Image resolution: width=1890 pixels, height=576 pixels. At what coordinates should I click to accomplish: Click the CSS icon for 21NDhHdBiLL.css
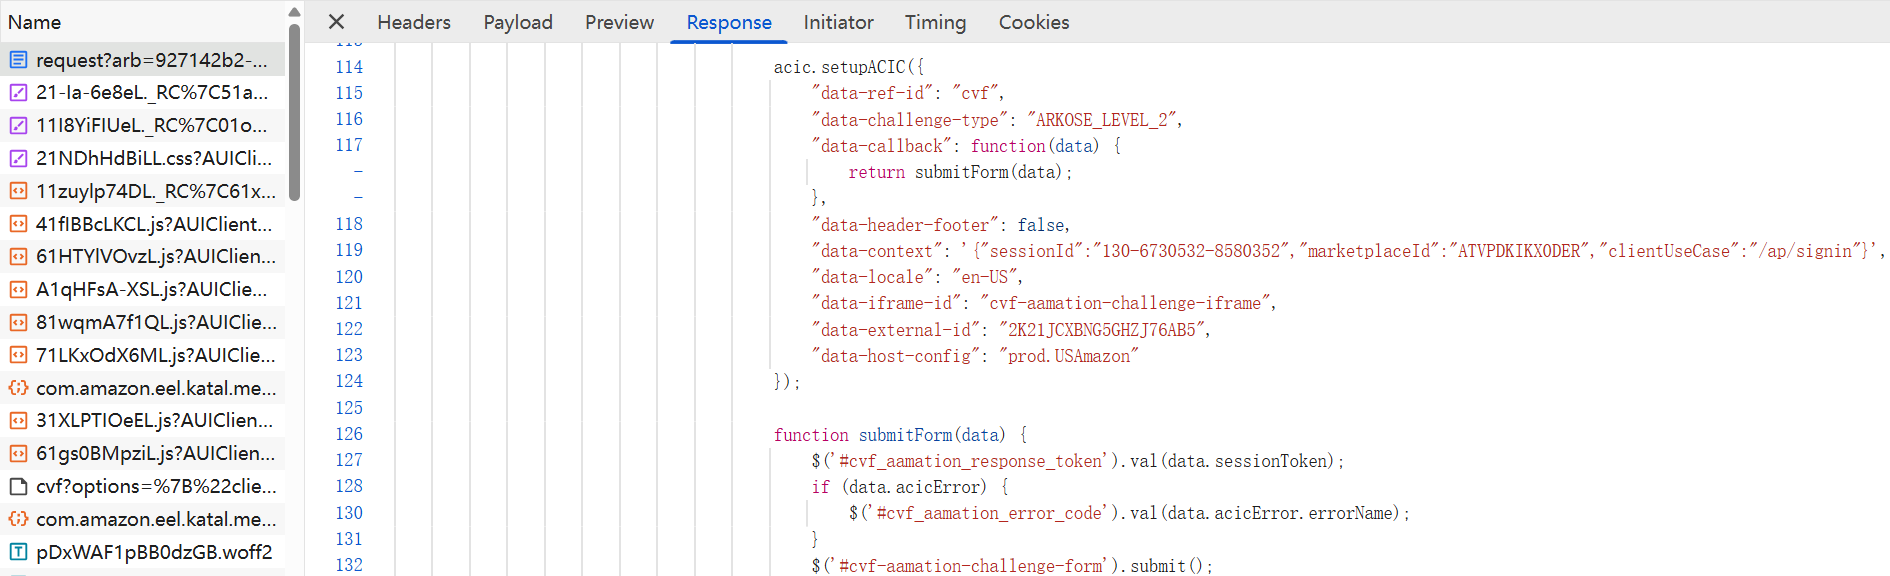click(18, 158)
